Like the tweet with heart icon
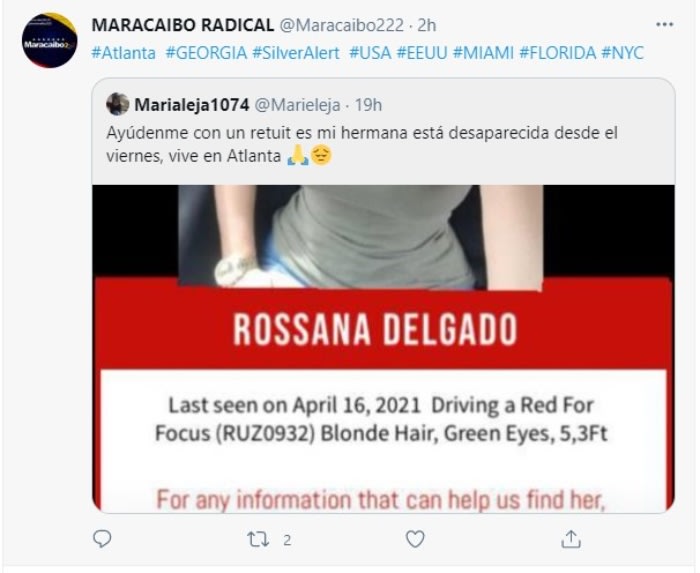700x573 pixels. pos(415,540)
